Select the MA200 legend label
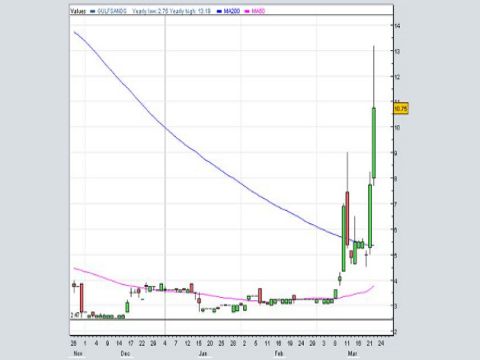480x360 pixels. click(232, 11)
